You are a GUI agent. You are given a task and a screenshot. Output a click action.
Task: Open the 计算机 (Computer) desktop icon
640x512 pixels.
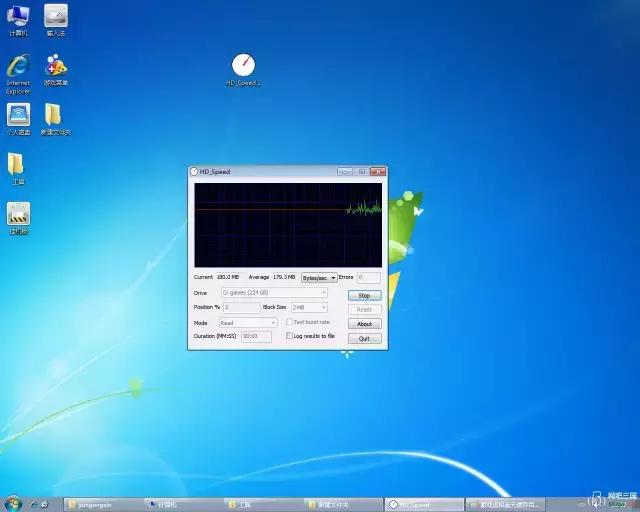point(18,16)
